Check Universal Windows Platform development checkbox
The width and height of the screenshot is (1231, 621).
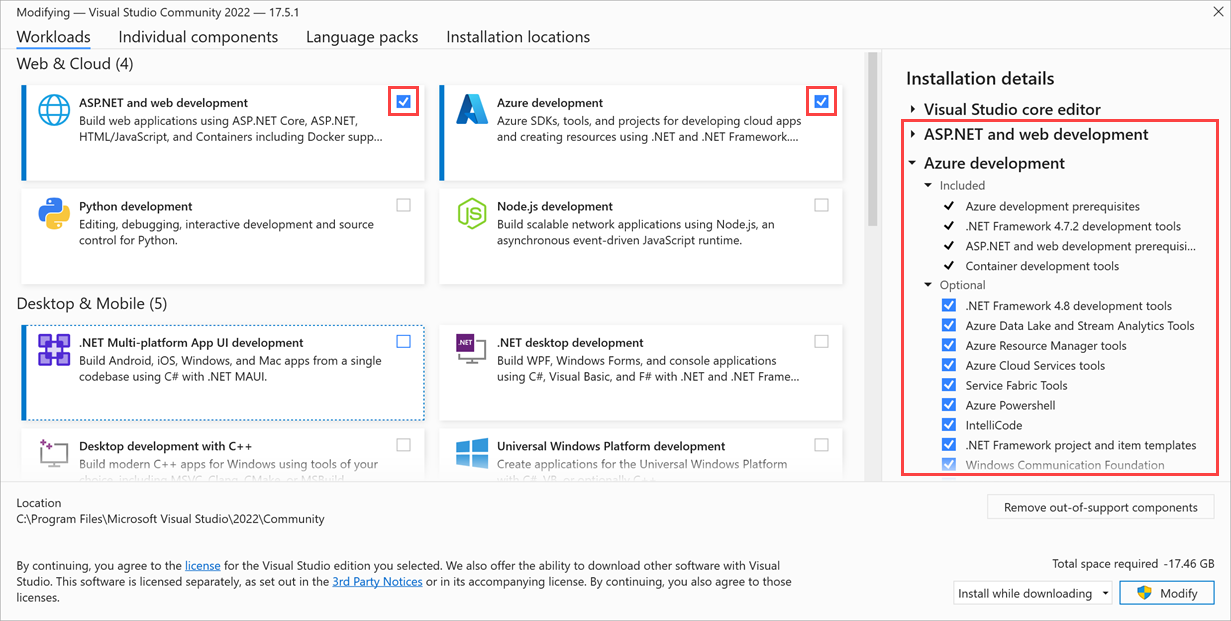pos(821,445)
